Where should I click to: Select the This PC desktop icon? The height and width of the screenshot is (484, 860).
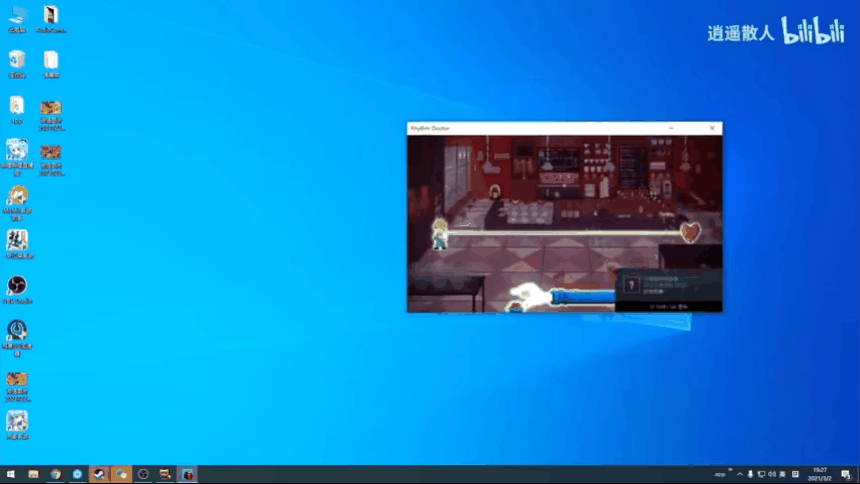click(17, 19)
